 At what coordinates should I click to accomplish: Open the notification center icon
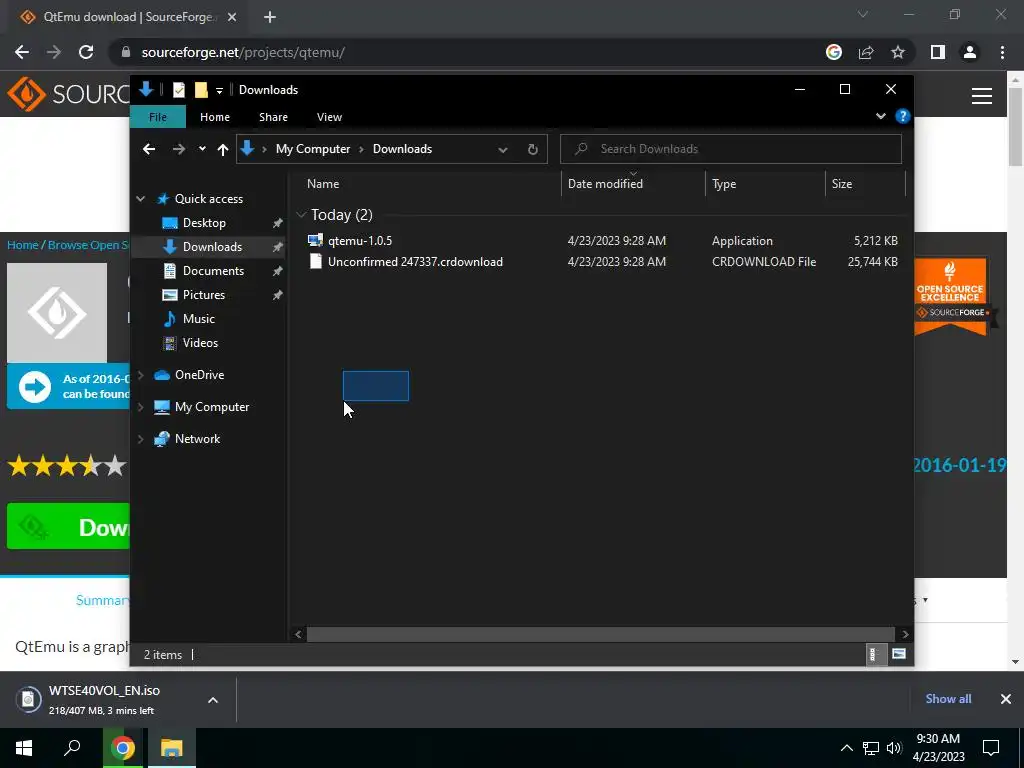[x=991, y=748]
